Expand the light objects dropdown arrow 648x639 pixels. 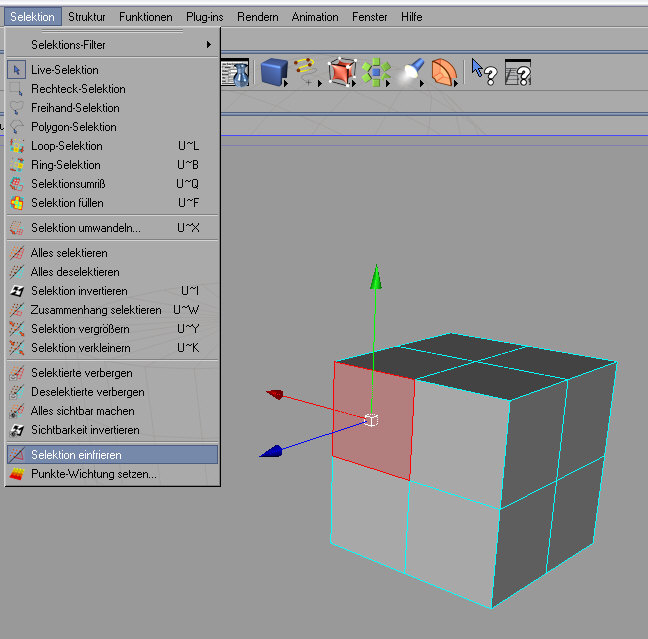422,83
